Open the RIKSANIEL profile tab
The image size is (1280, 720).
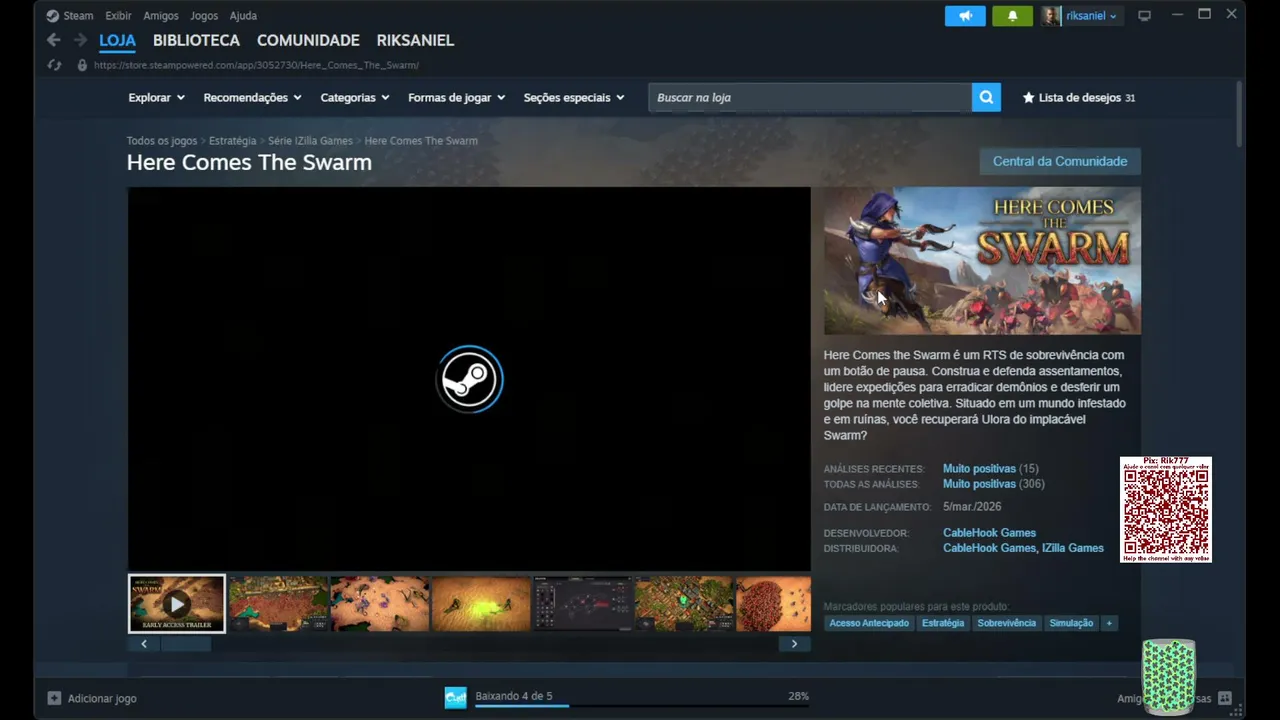pos(415,40)
